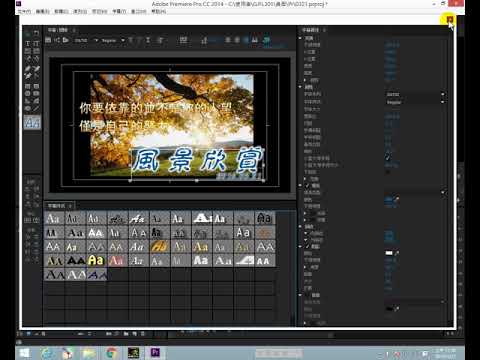The image size is (480, 360).
Task: Select the Vertical Type tool
Action: click(36, 43)
